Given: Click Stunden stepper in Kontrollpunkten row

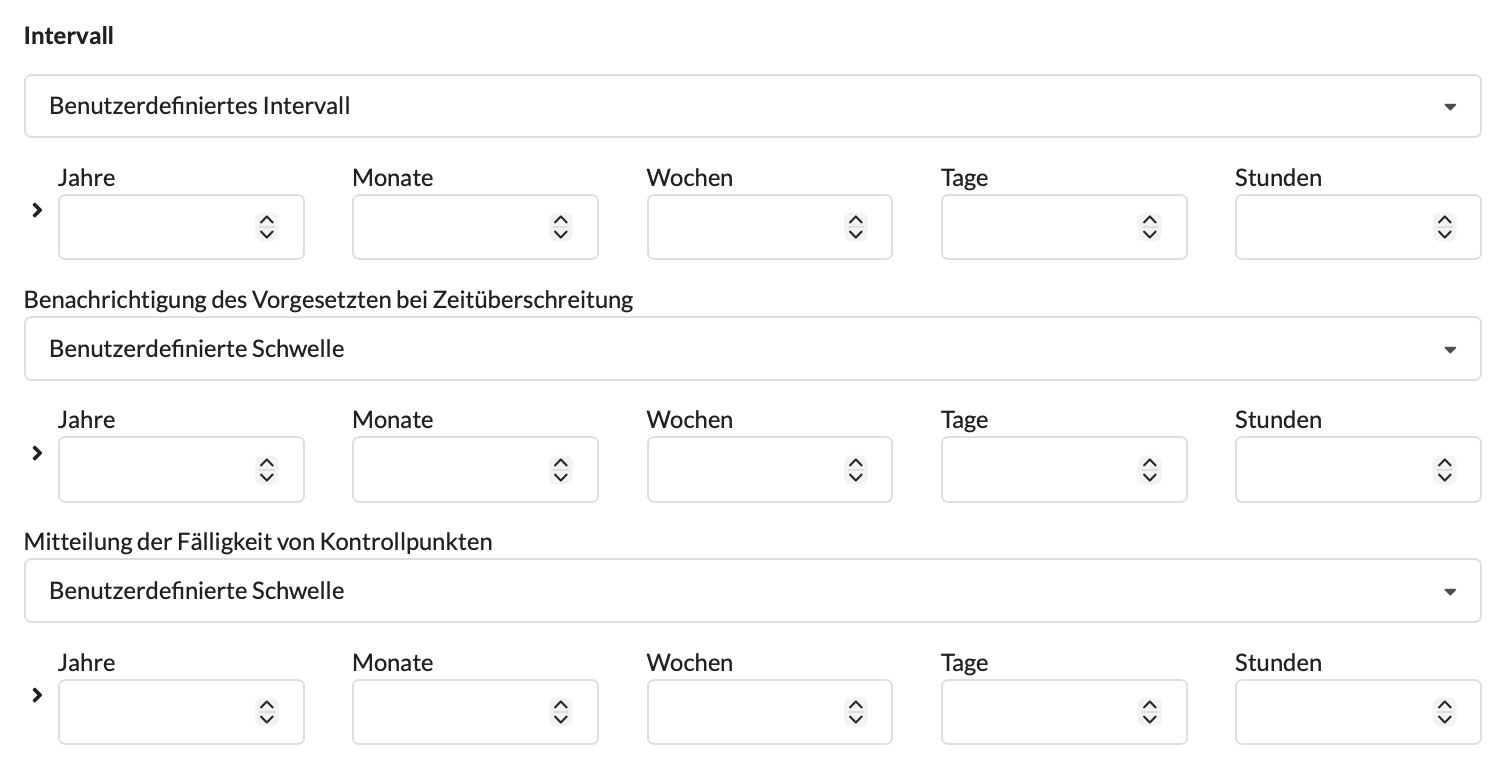Looking at the screenshot, I should (1444, 712).
